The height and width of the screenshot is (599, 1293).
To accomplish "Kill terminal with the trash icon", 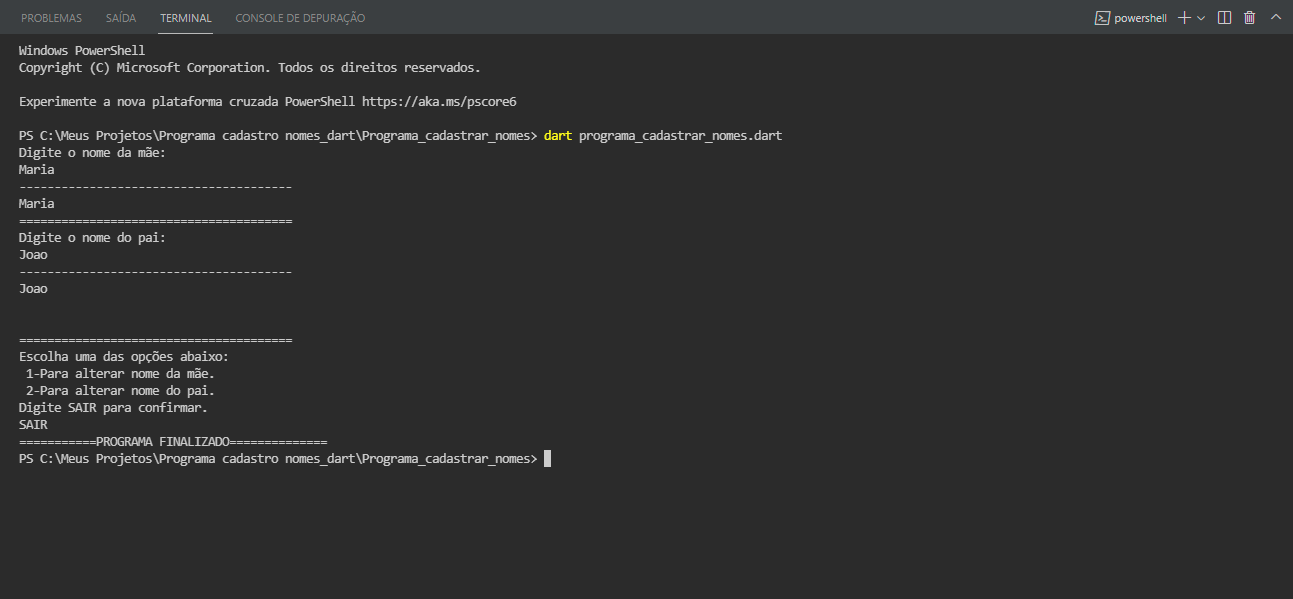I will pos(1249,18).
